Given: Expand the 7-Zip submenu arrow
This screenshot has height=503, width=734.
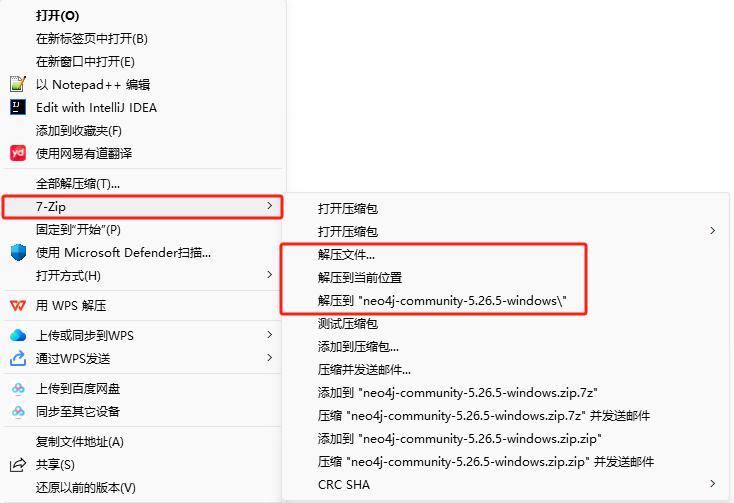Looking at the screenshot, I should (269, 206).
